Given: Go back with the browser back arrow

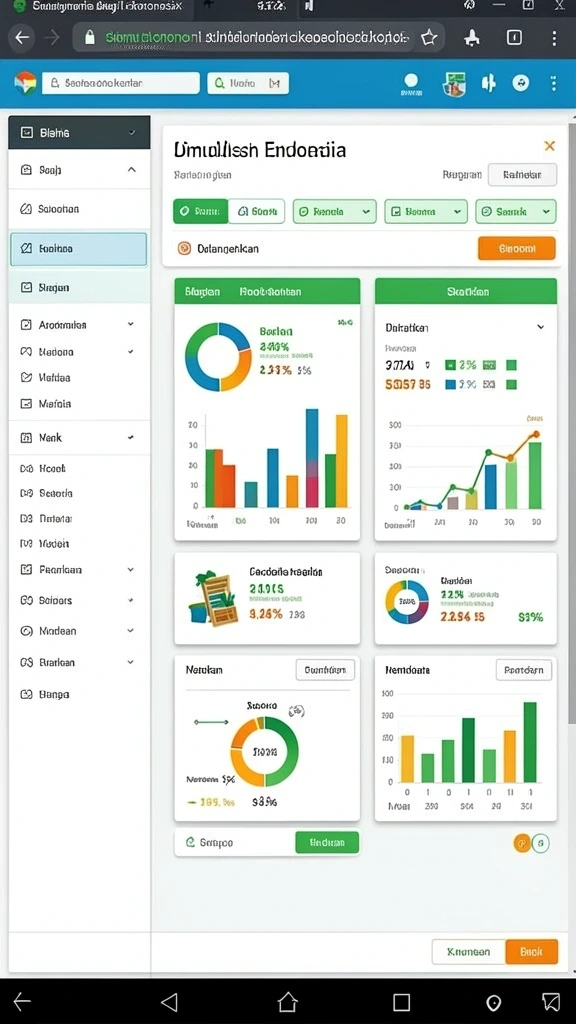Looking at the screenshot, I should [x=23, y=37].
